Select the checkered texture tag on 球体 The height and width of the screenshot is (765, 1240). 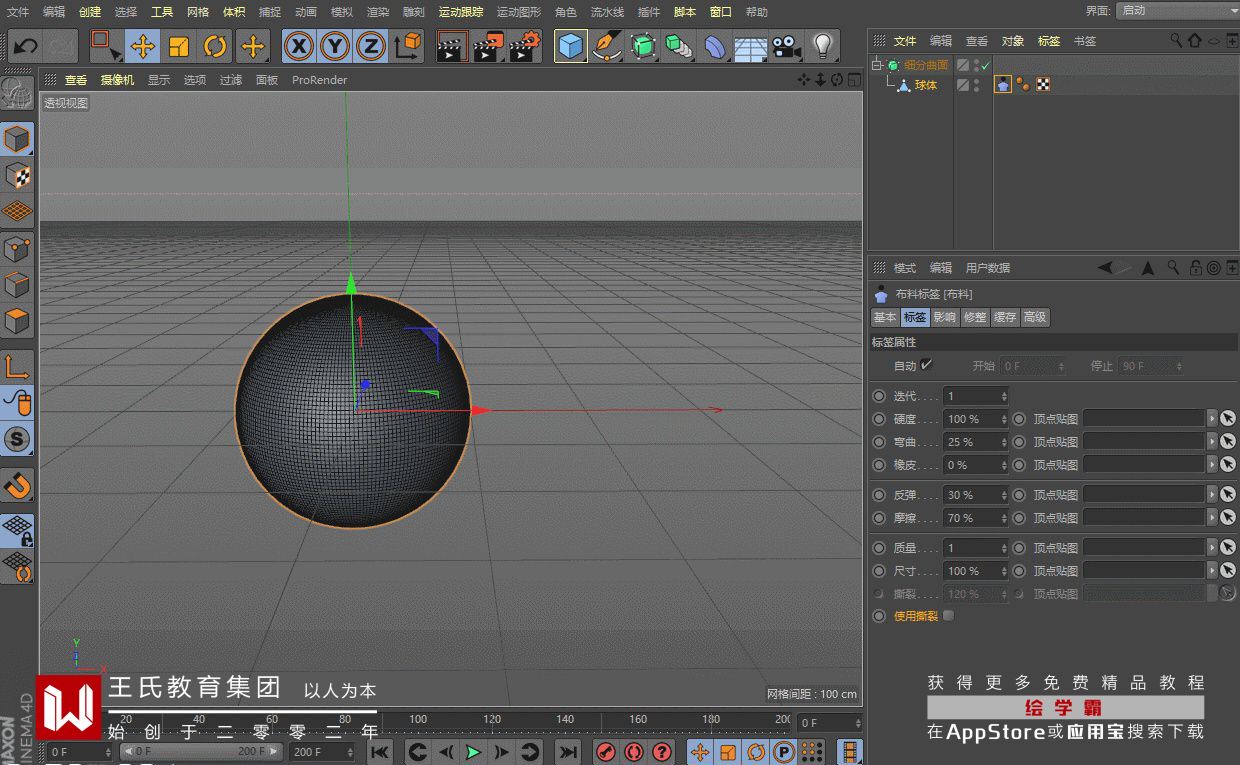point(1043,85)
